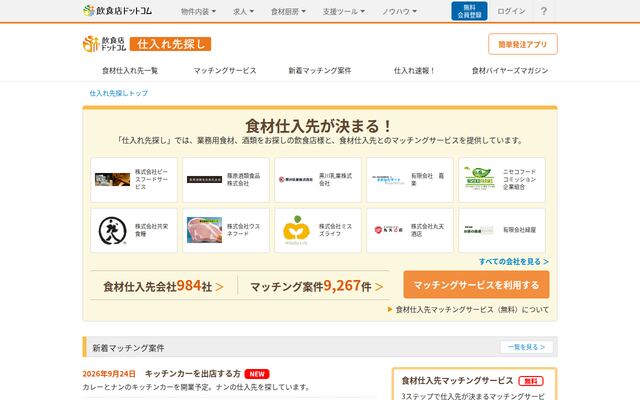Open the 株式会社ビースフードサービス logo thumbnail
The image size is (640, 400).
(x=112, y=179)
